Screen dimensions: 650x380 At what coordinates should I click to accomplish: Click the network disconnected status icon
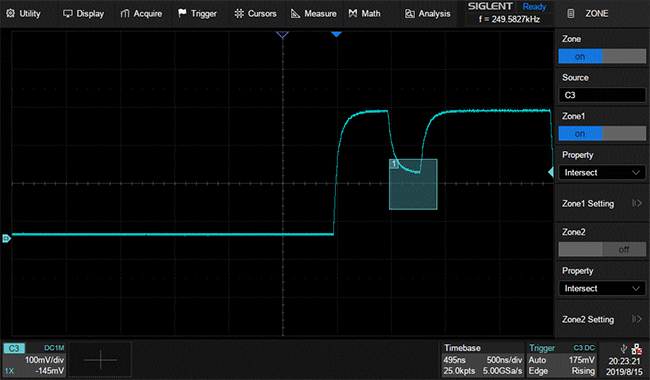tap(636, 349)
